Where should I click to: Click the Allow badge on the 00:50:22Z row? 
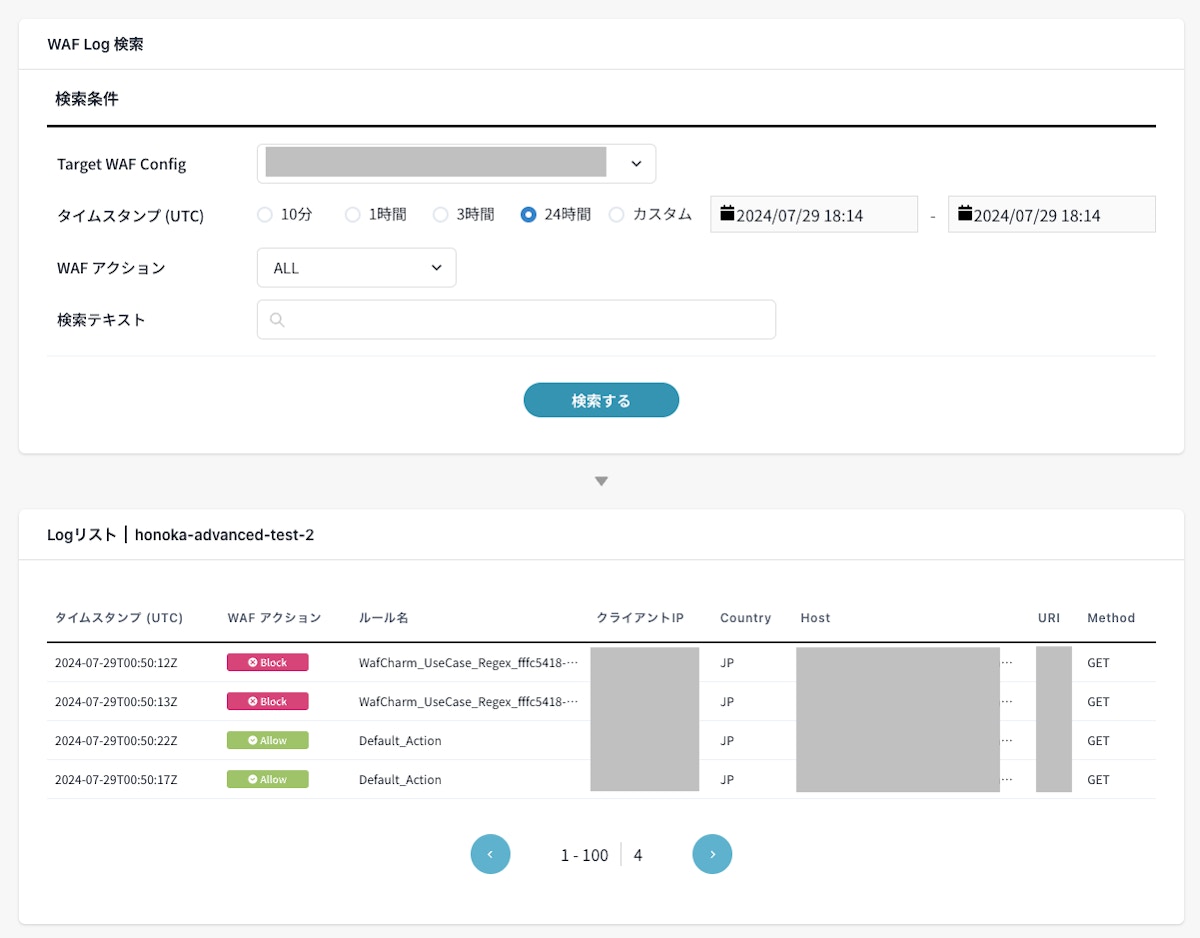coord(267,741)
